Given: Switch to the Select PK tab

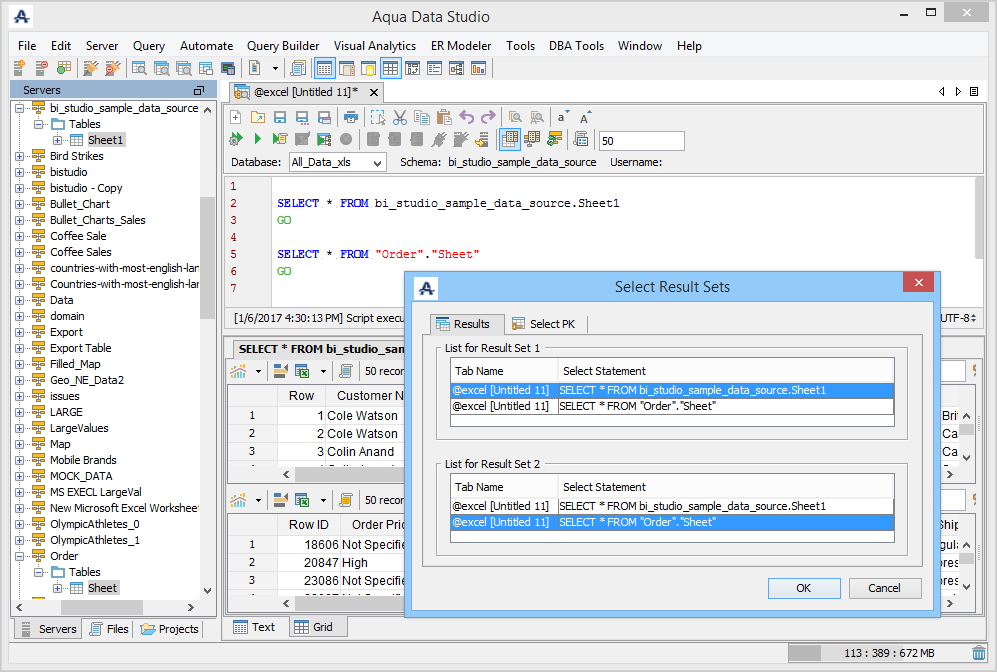Looking at the screenshot, I should (549, 324).
